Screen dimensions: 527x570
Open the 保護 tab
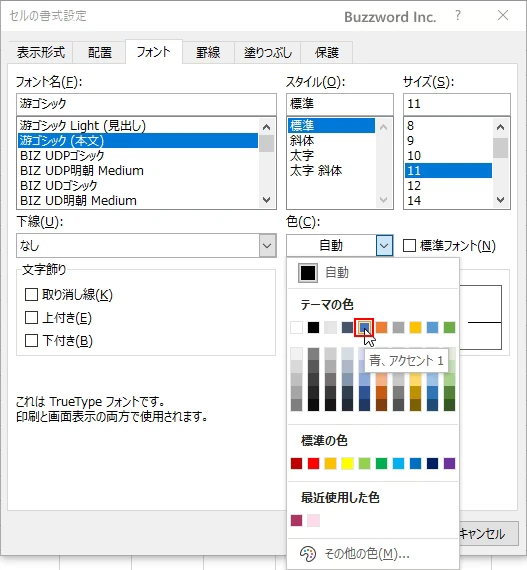pos(327,53)
